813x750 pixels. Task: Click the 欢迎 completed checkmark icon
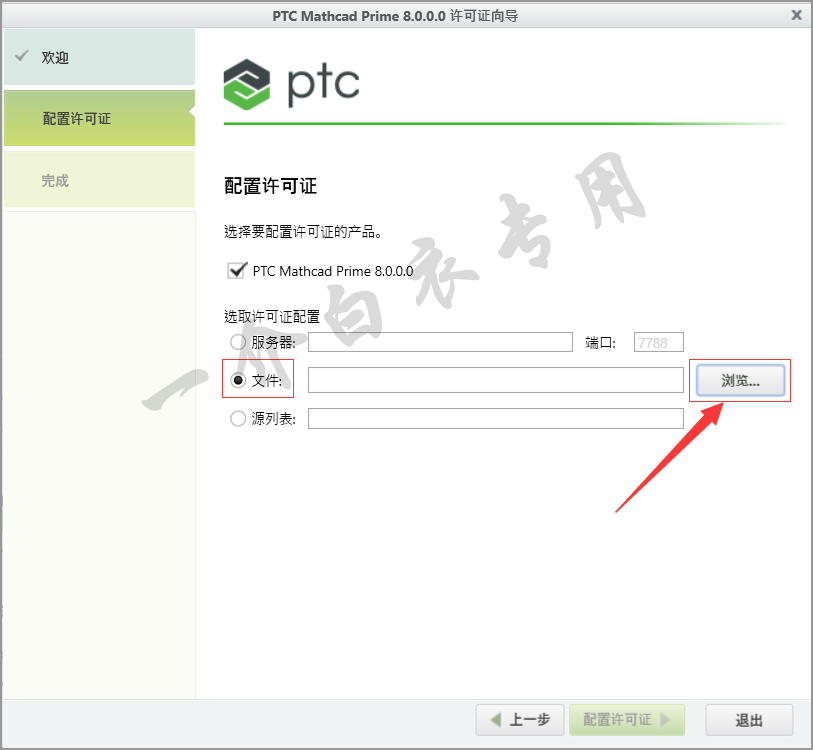(x=22, y=56)
